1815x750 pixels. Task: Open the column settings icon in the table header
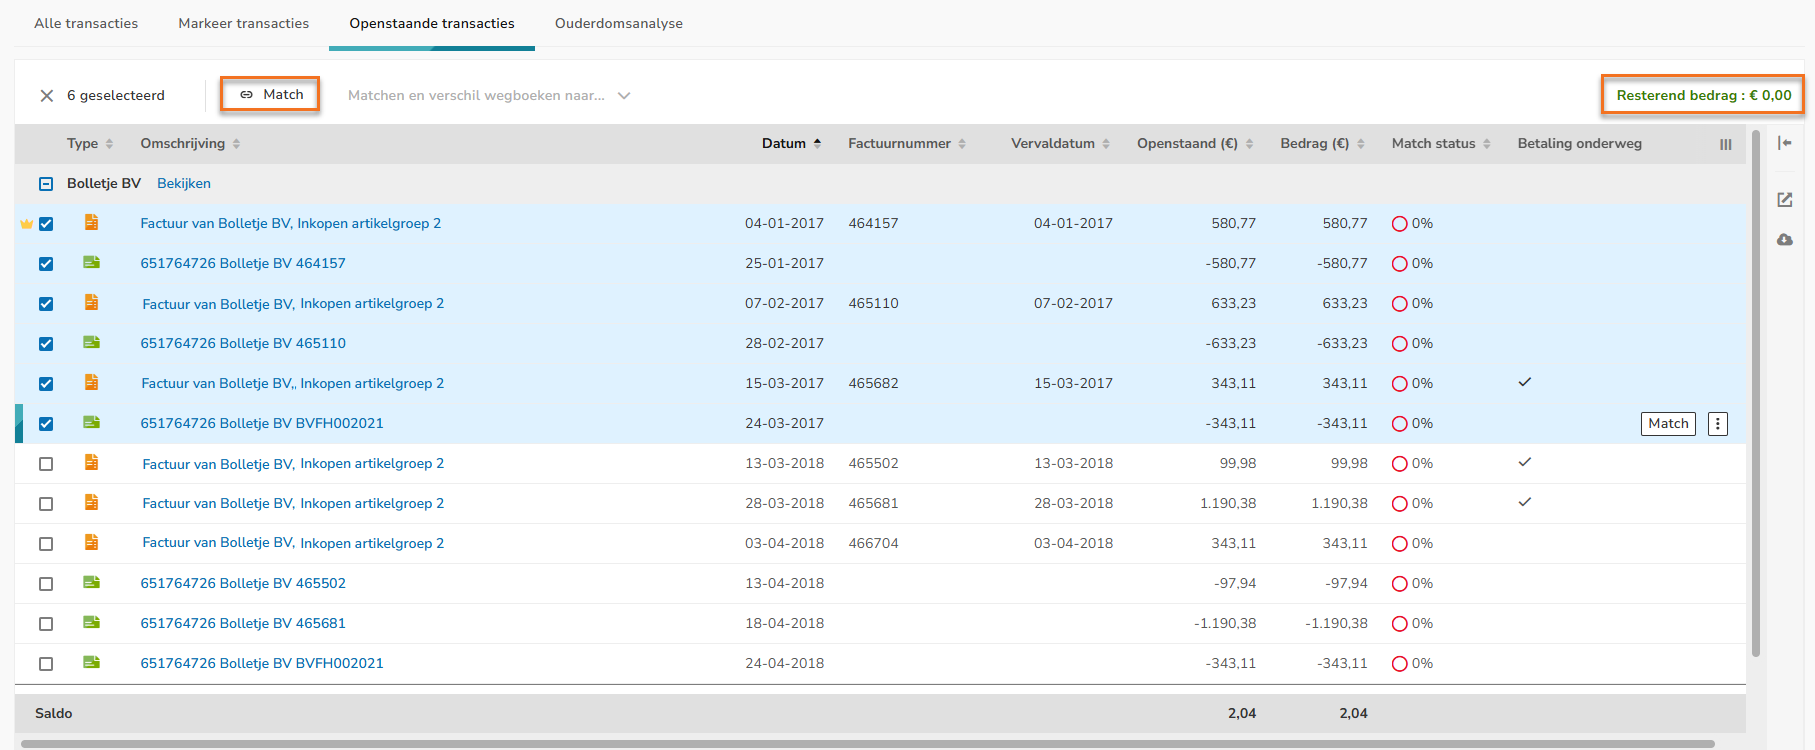pos(1725,144)
